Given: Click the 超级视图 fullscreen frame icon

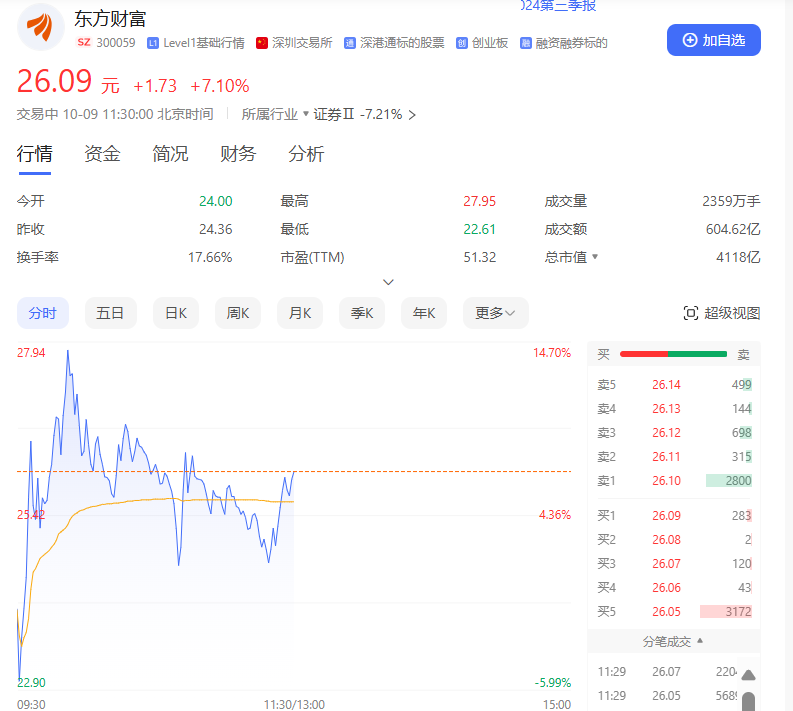Looking at the screenshot, I should pyautogui.click(x=690, y=314).
